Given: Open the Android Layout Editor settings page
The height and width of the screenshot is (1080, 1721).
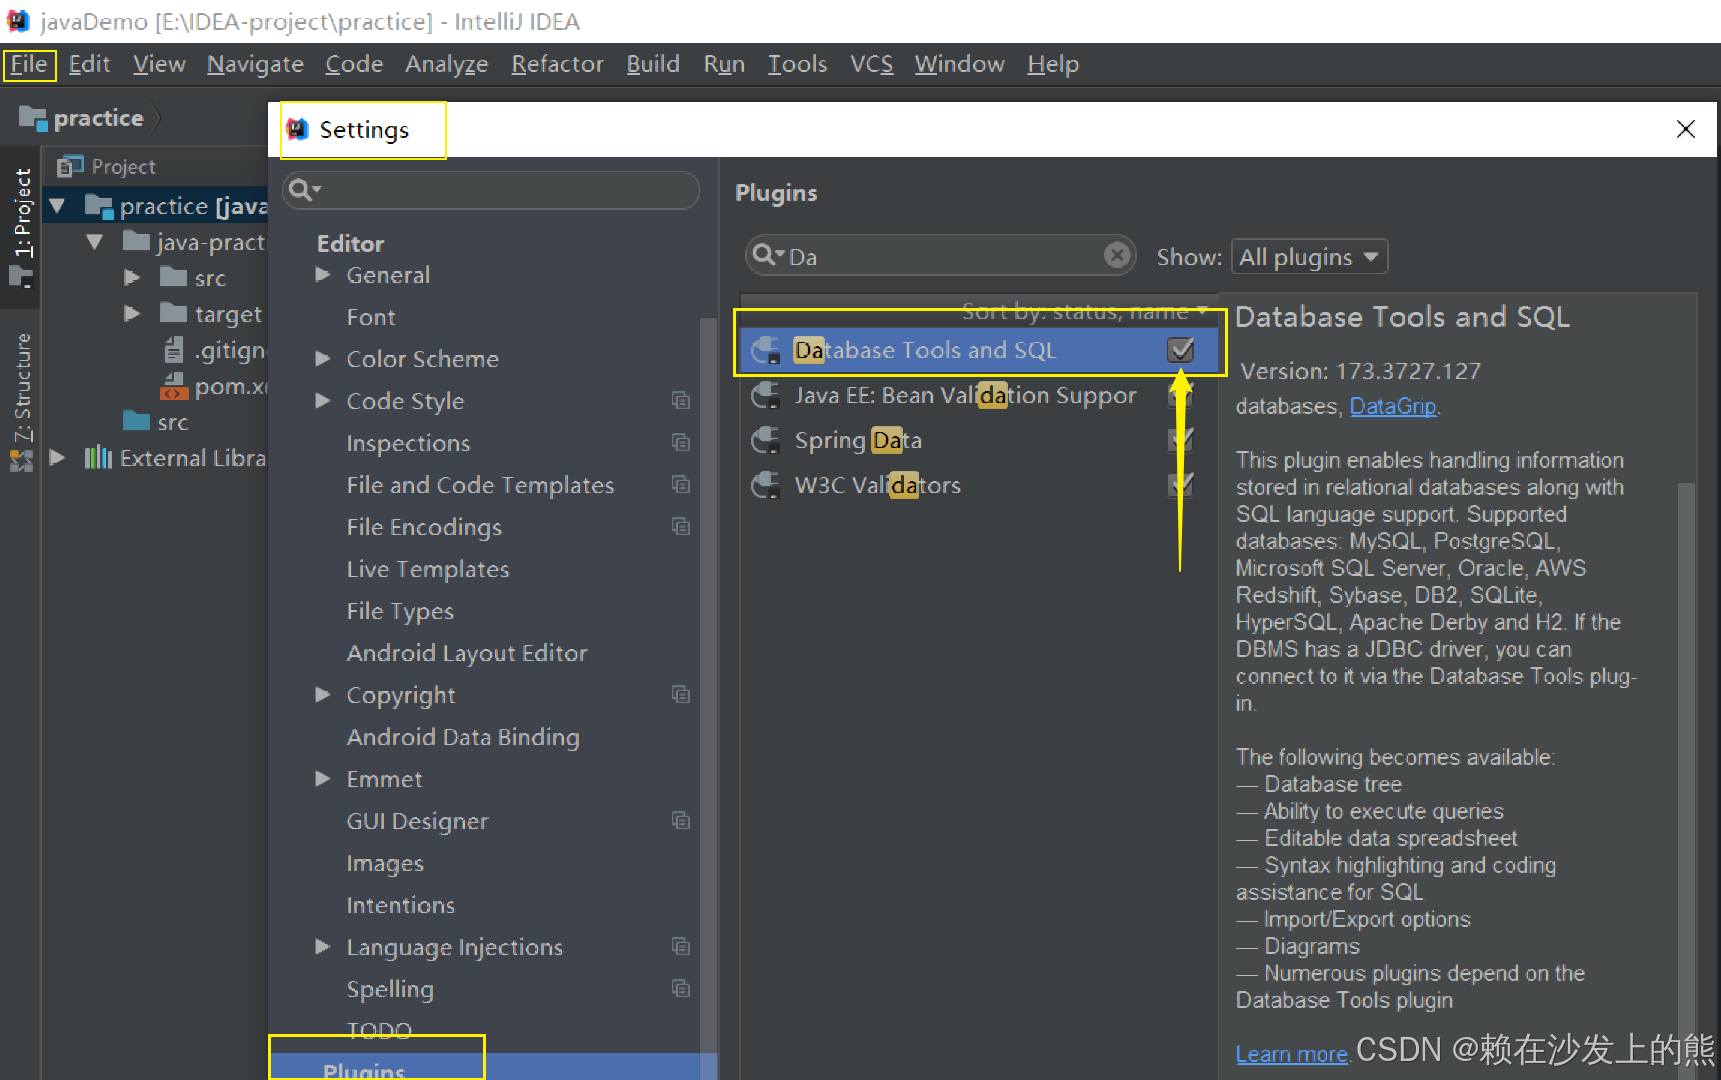Looking at the screenshot, I should pos(467,653).
